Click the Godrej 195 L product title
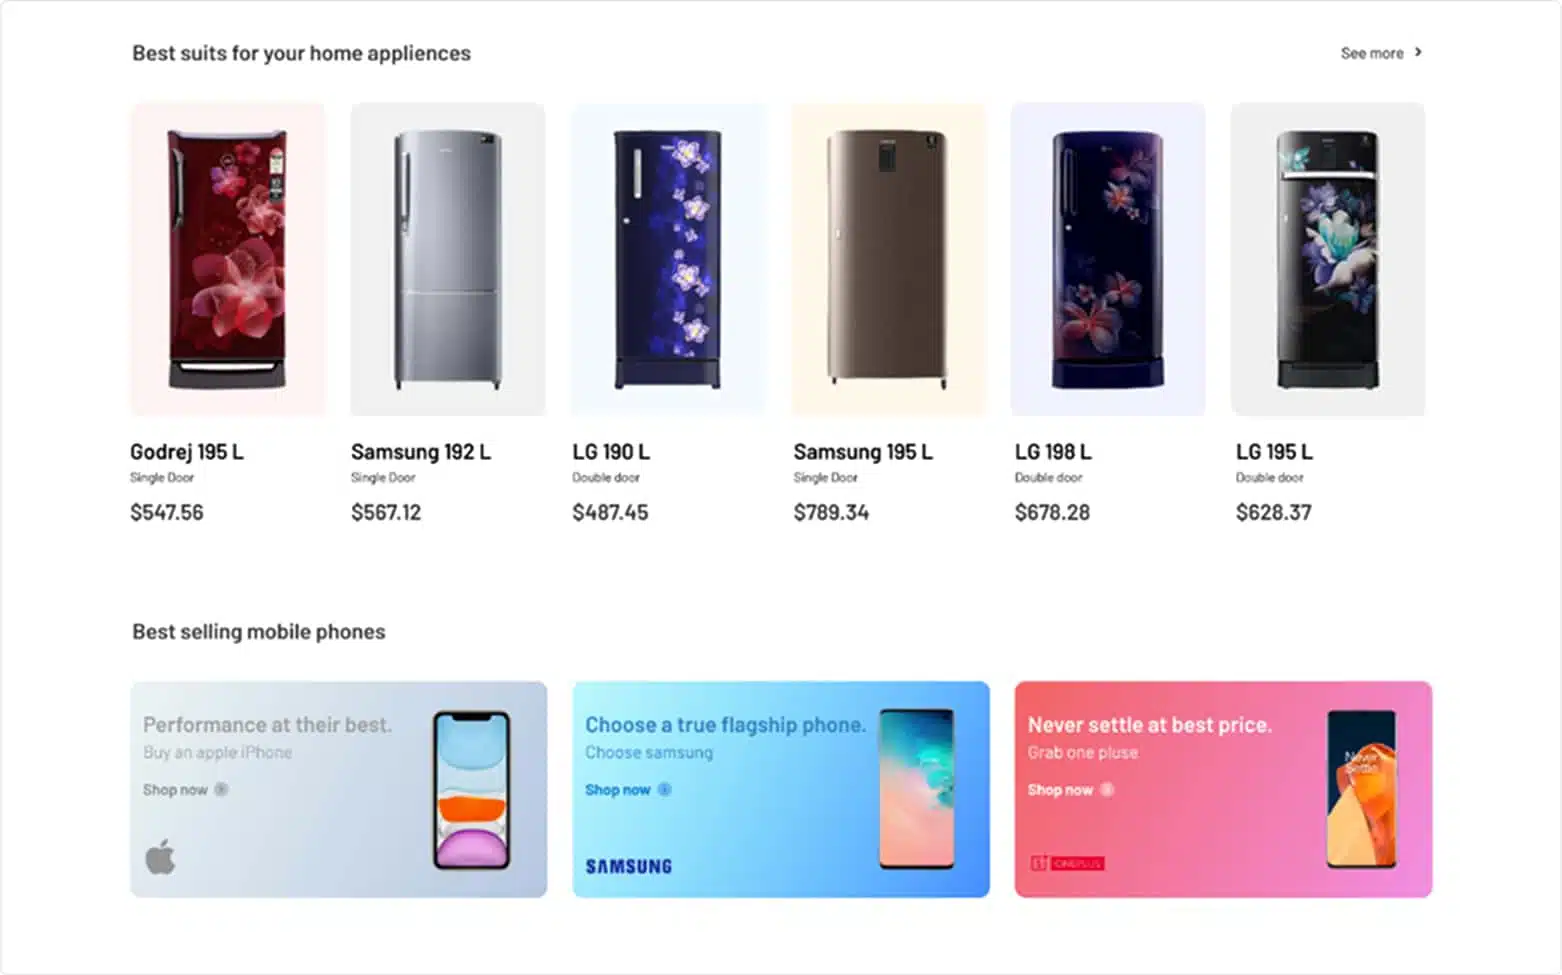The image size is (1562, 975). (x=187, y=452)
